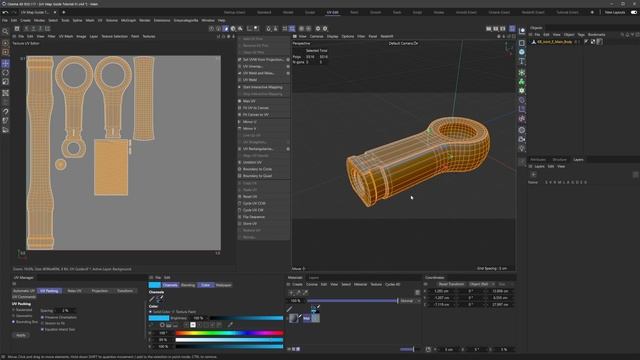640x360 pixels.
Task: Open the UV Mesh menu in texture editor
Action: pos(65,36)
